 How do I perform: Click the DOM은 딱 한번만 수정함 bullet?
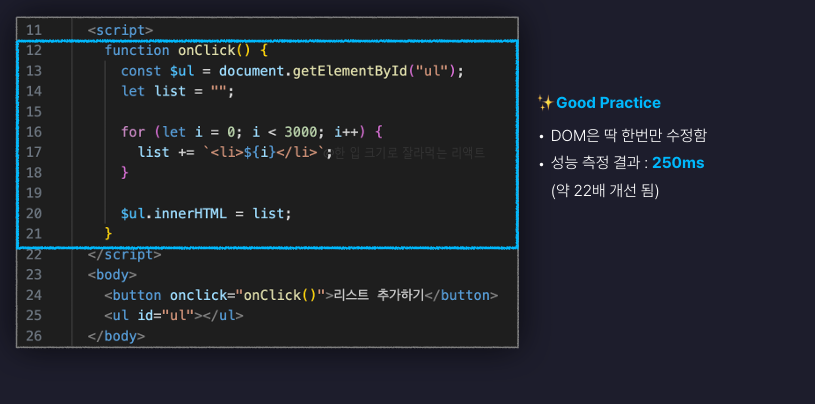[x=628, y=136]
